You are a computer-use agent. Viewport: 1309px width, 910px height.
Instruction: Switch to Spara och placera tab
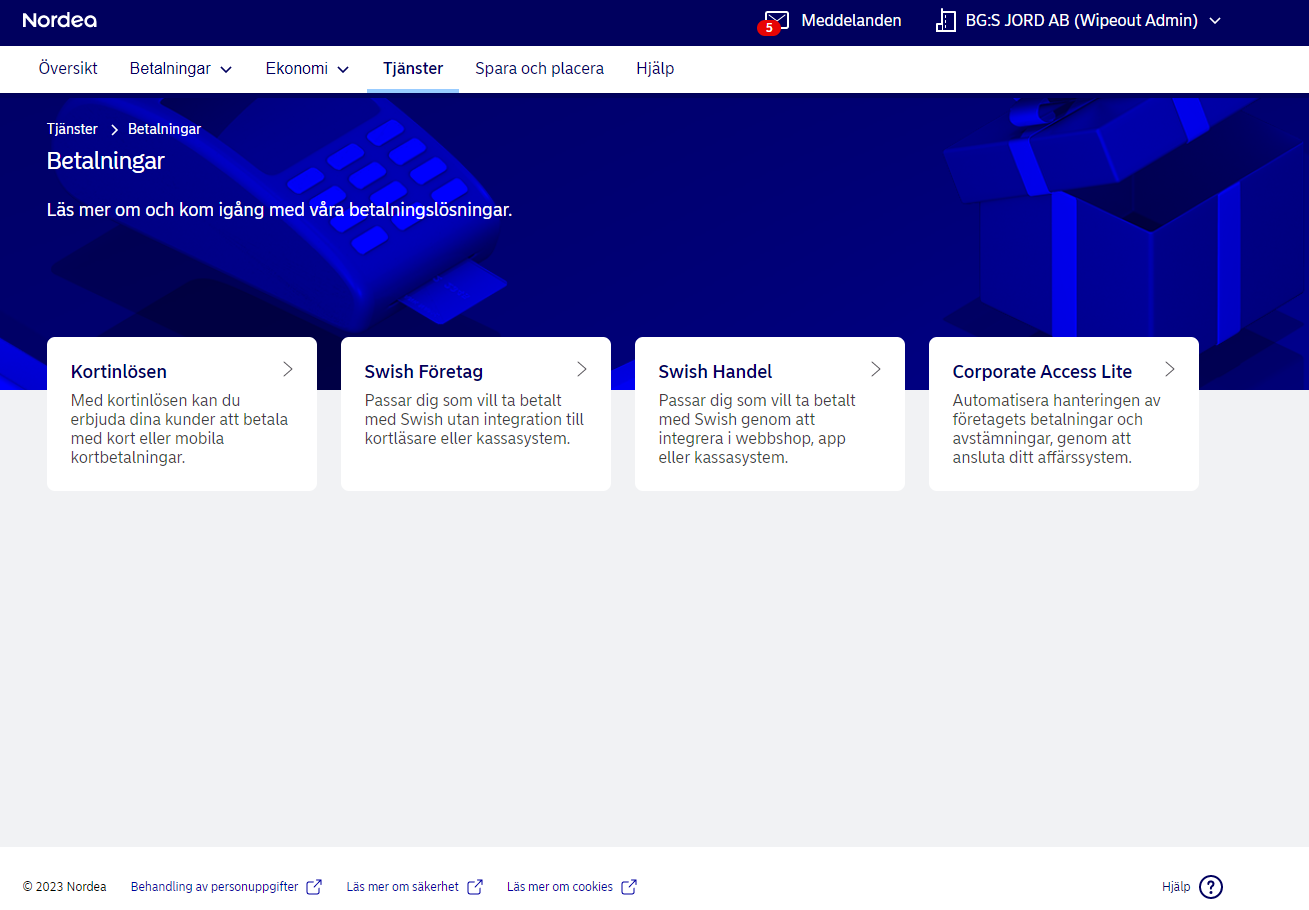coord(540,69)
